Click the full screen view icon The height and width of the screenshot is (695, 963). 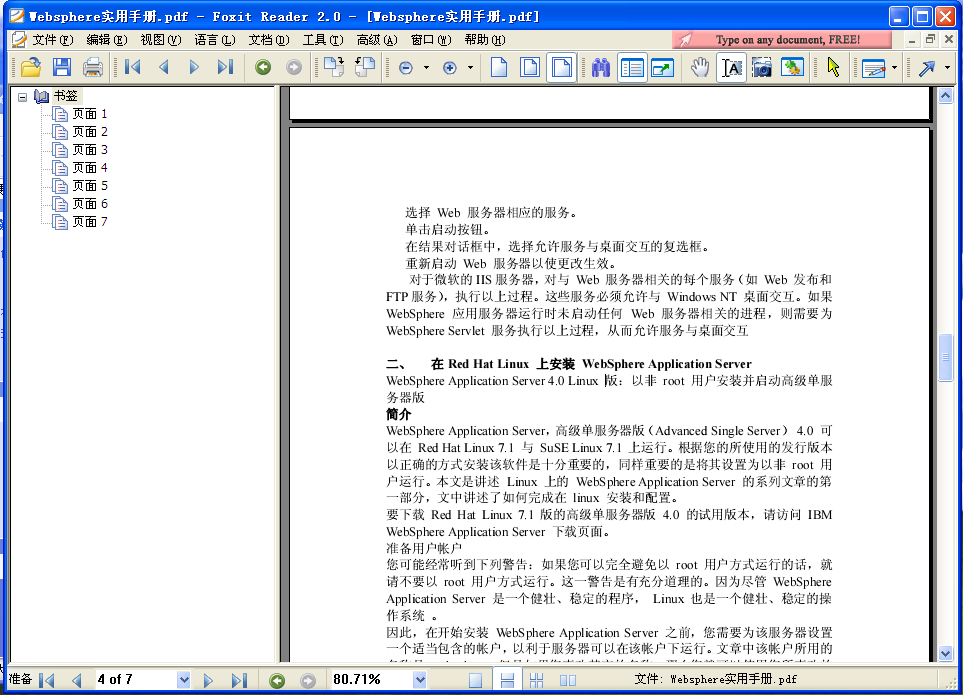[x=662, y=67]
